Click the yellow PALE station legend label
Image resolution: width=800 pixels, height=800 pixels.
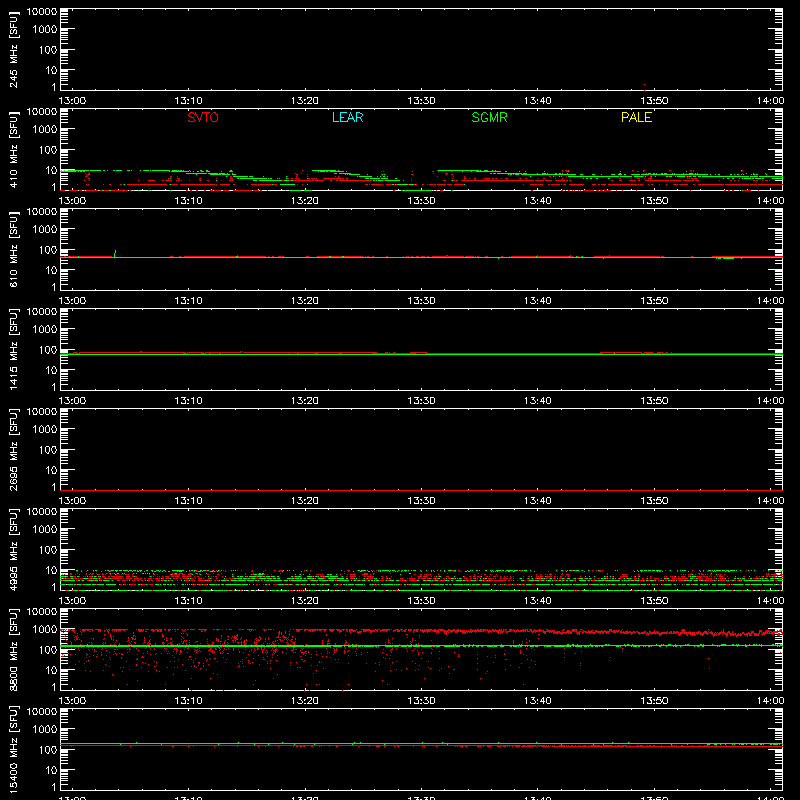tap(636, 117)
